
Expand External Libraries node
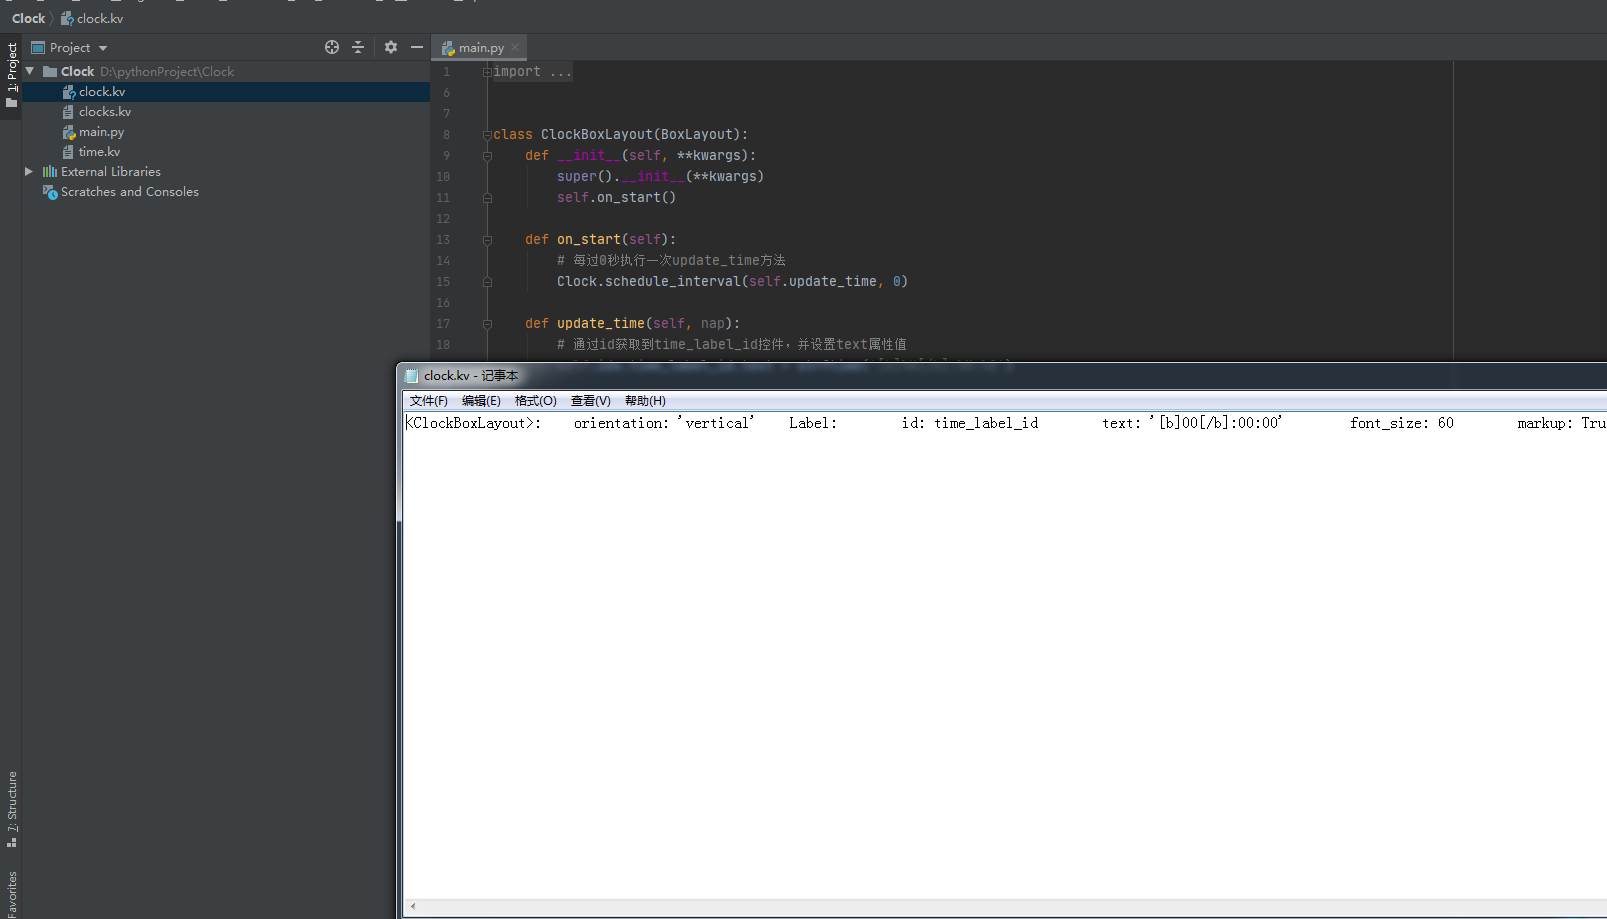pos(29,172)
